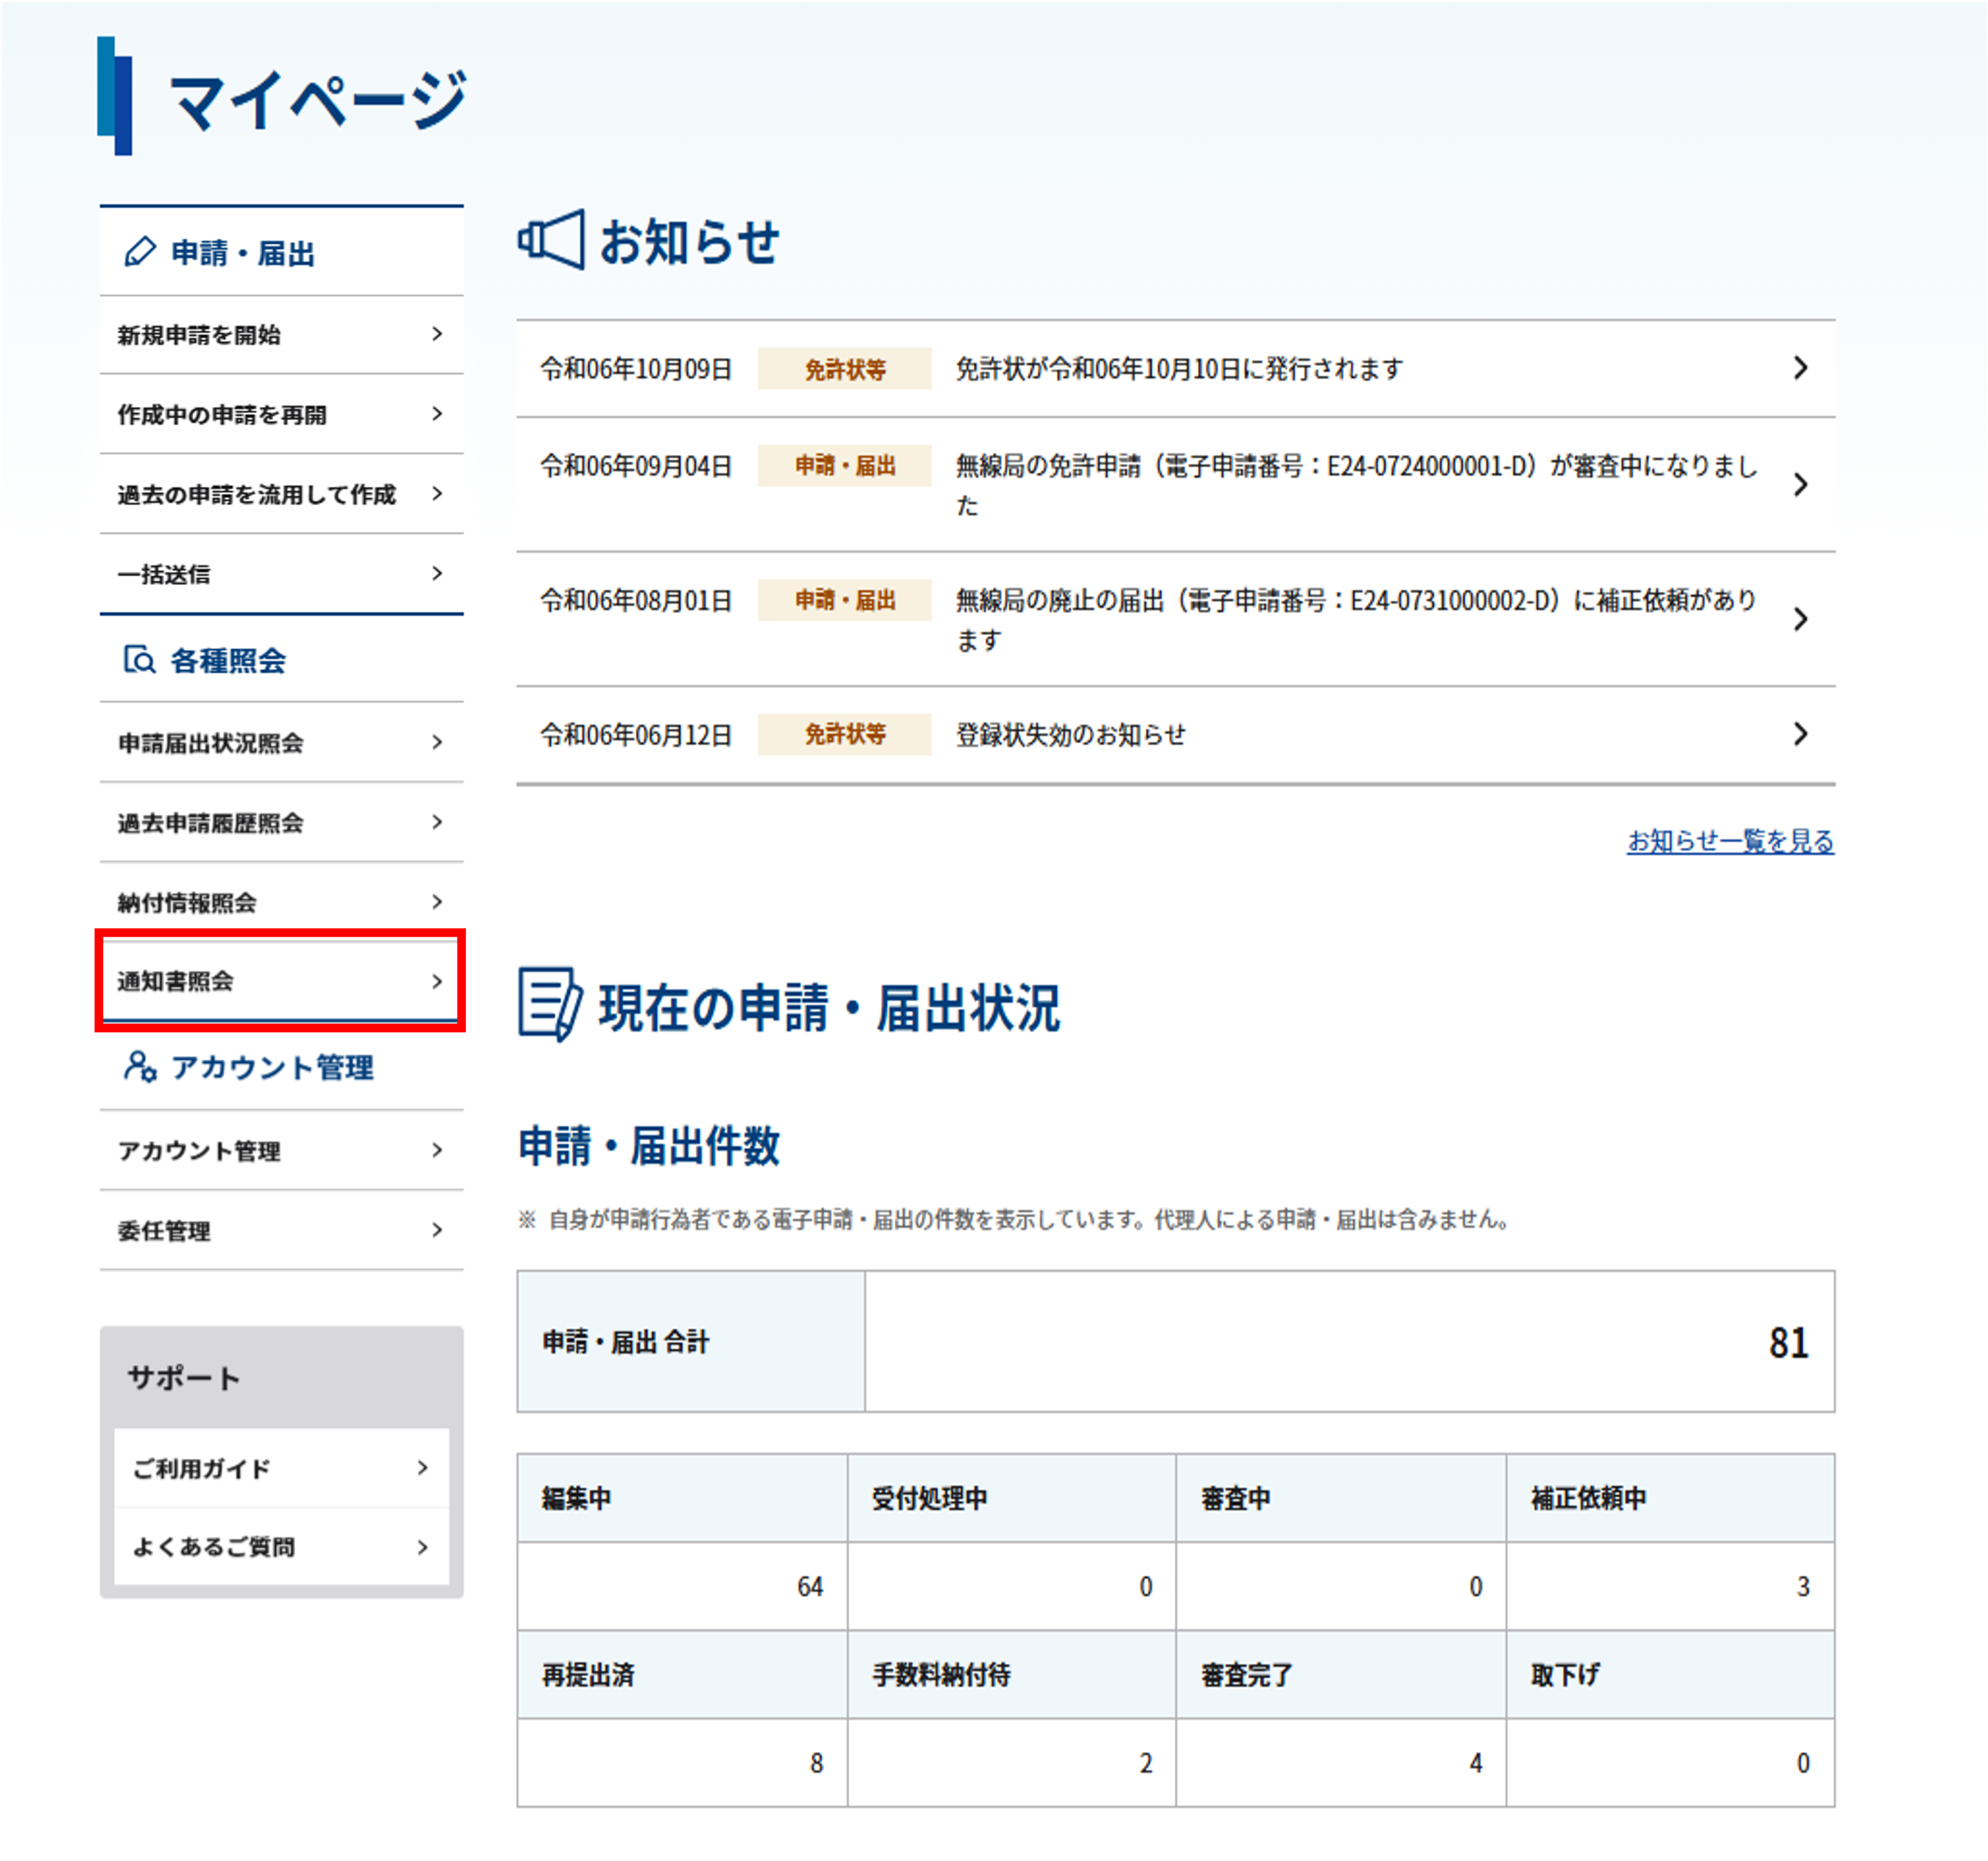The image size is (1988, 1861).
Task: Click 手数料納付待 header cell
Action: coord(1012,1675)
